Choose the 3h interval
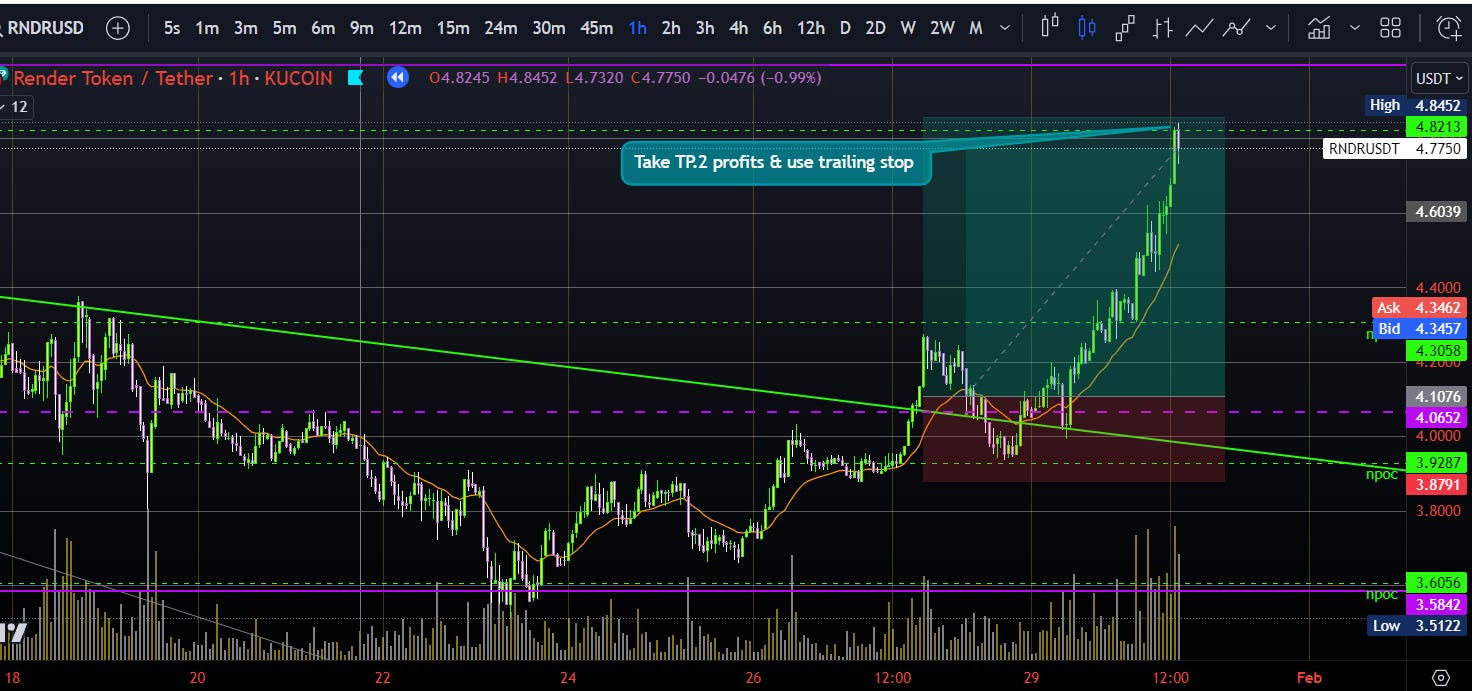The width and height of the screenshot is (1472, 691). [x=705, y=28]
